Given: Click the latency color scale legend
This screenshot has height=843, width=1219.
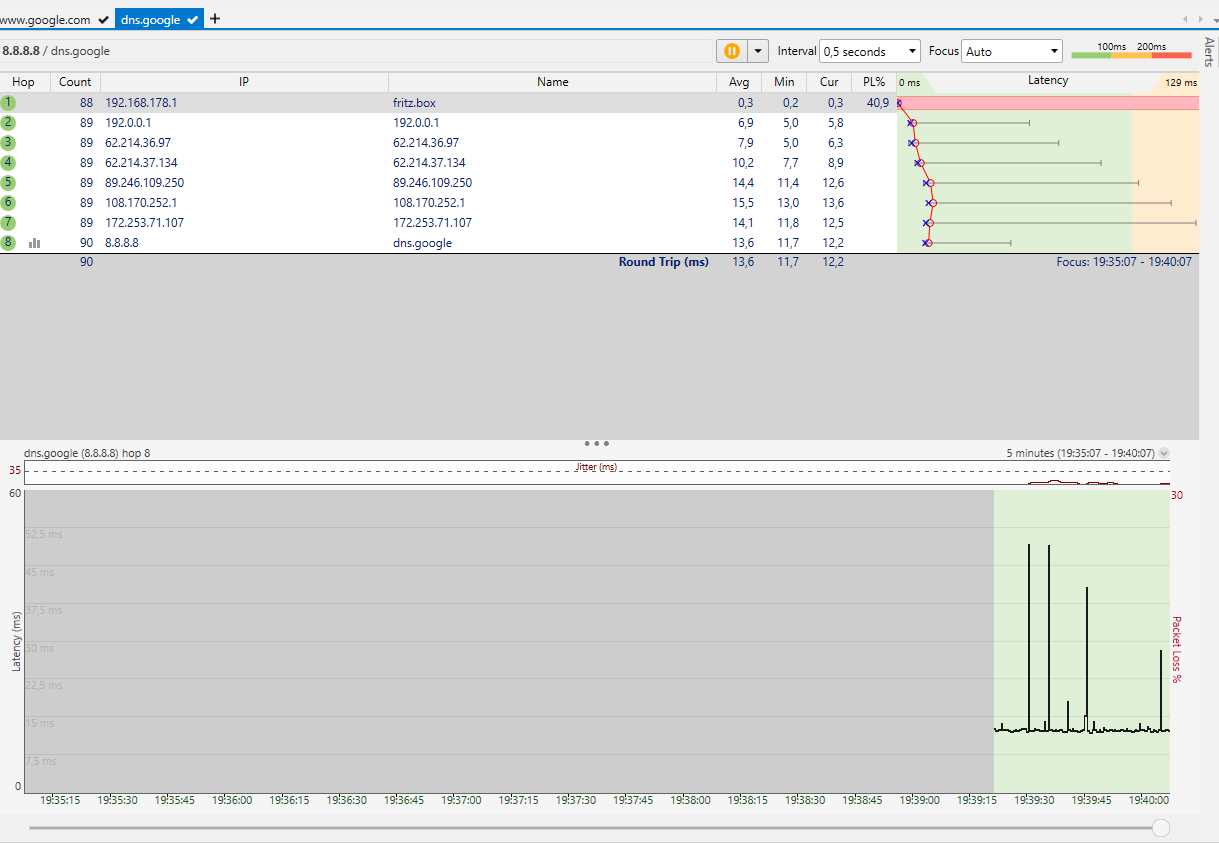Looking at the screenshot, I should 1131,51.
